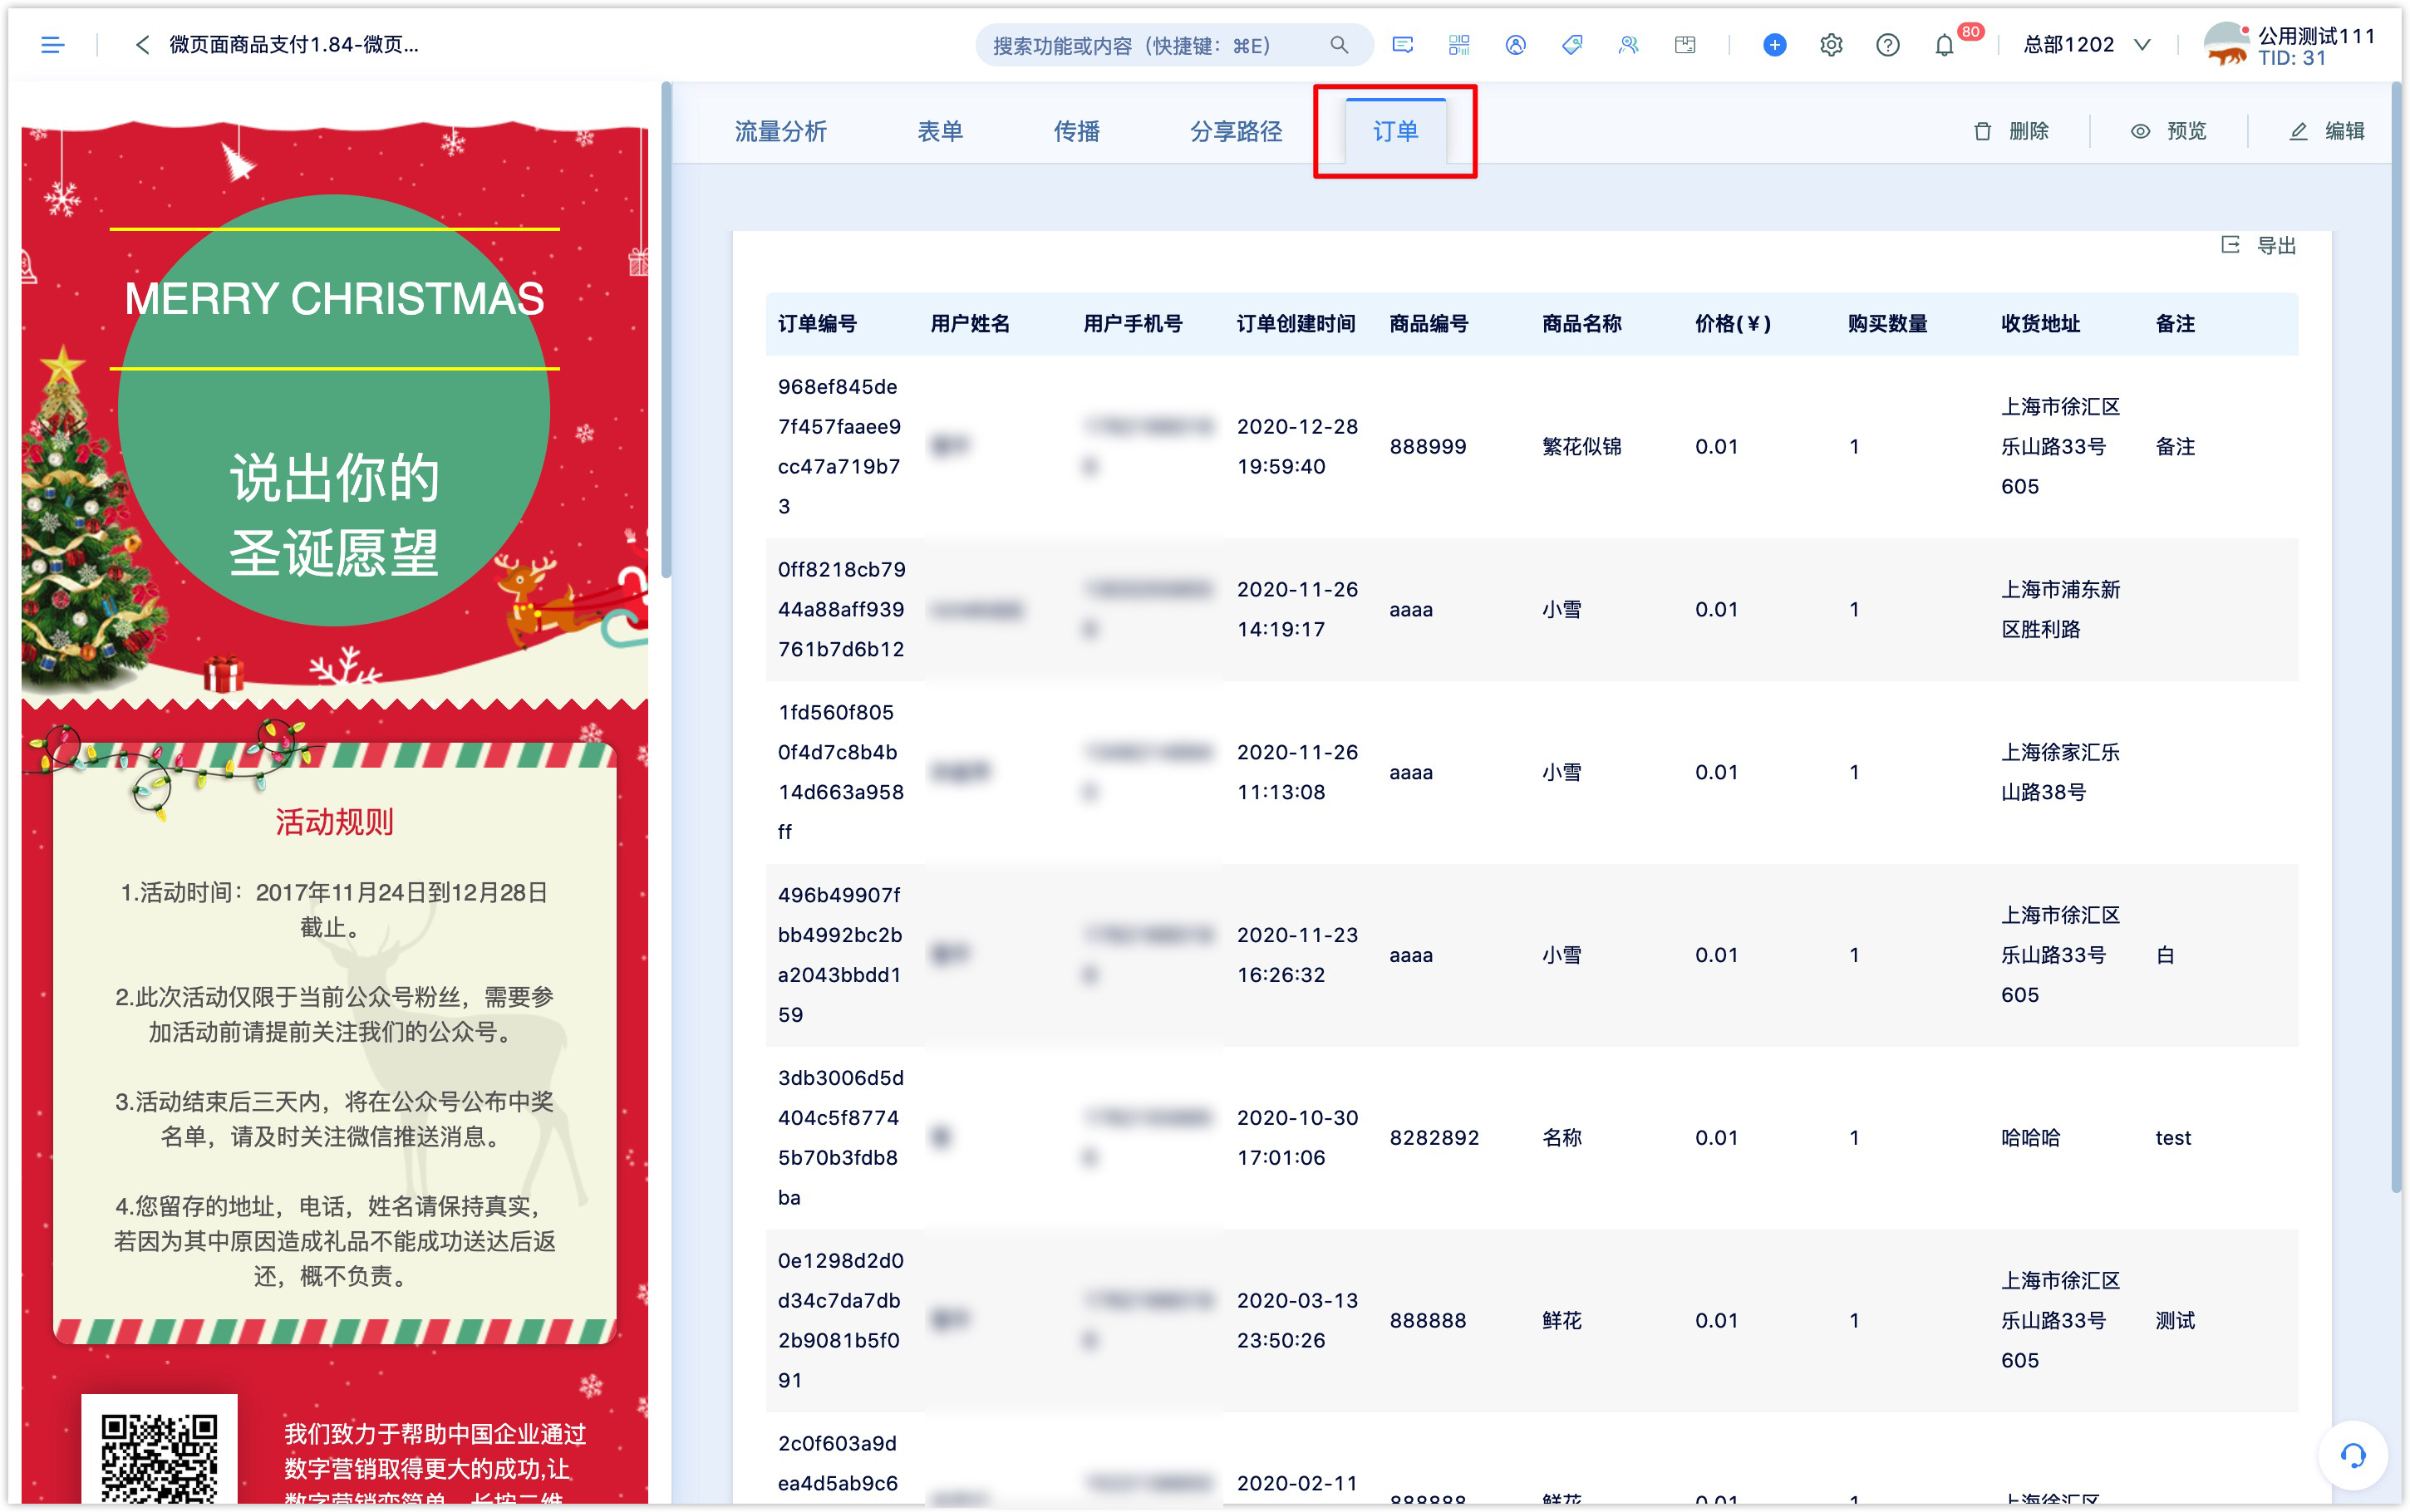Click the product name 繁花似锦
Image resolution: width=2410 pixels, height=1512 pixels.
(1582, 447)
